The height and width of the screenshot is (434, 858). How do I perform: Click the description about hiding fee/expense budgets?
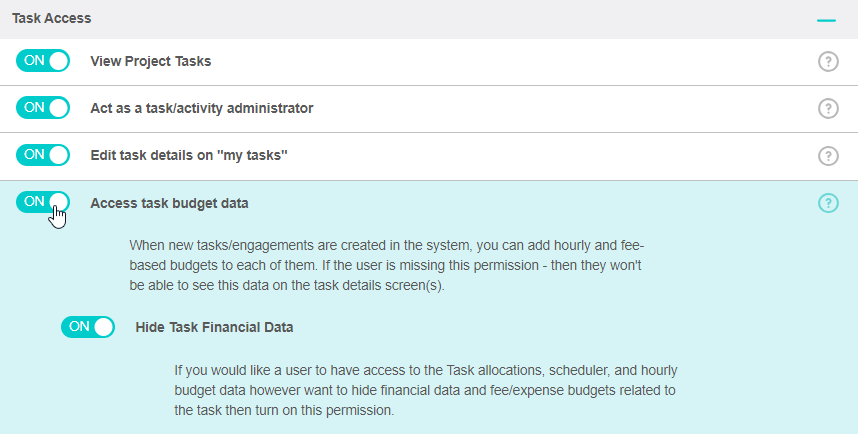[425, 390]
